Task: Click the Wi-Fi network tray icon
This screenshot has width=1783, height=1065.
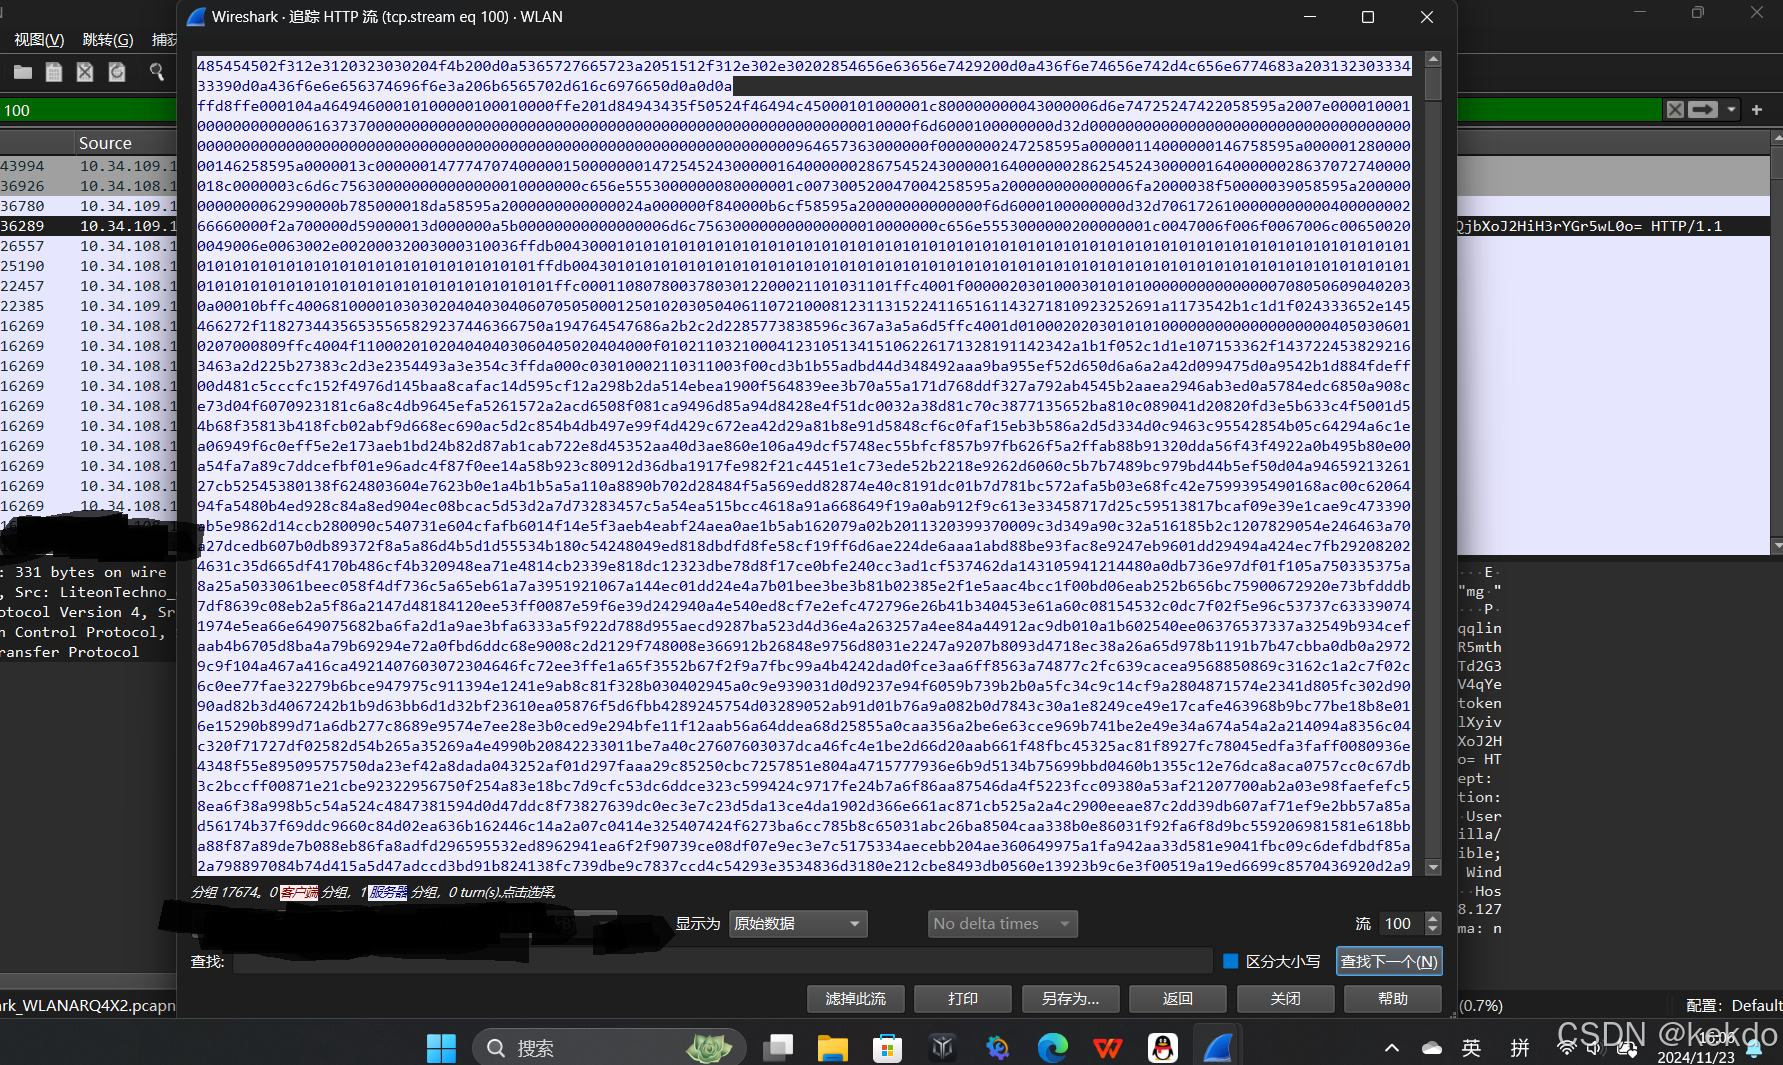Action: tap(1567, 1048)
